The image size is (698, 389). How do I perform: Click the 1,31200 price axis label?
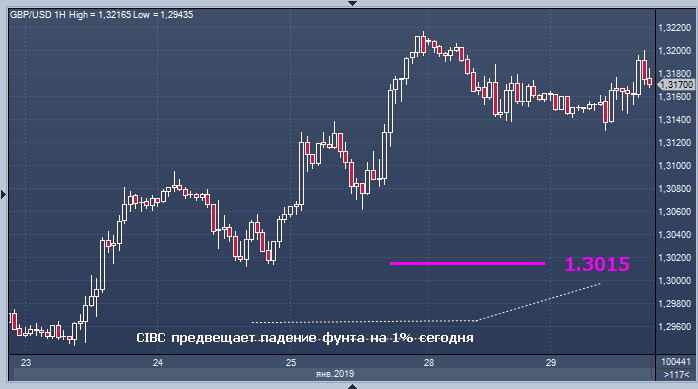point(674,143)
